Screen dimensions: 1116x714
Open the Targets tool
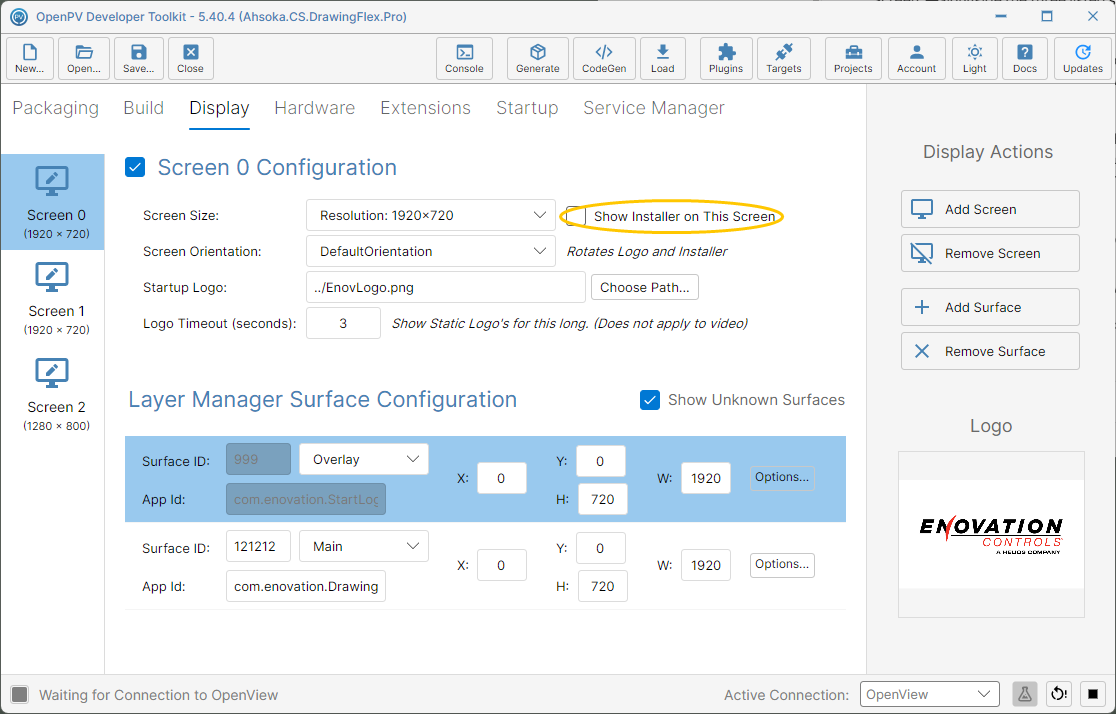[784, 58]
